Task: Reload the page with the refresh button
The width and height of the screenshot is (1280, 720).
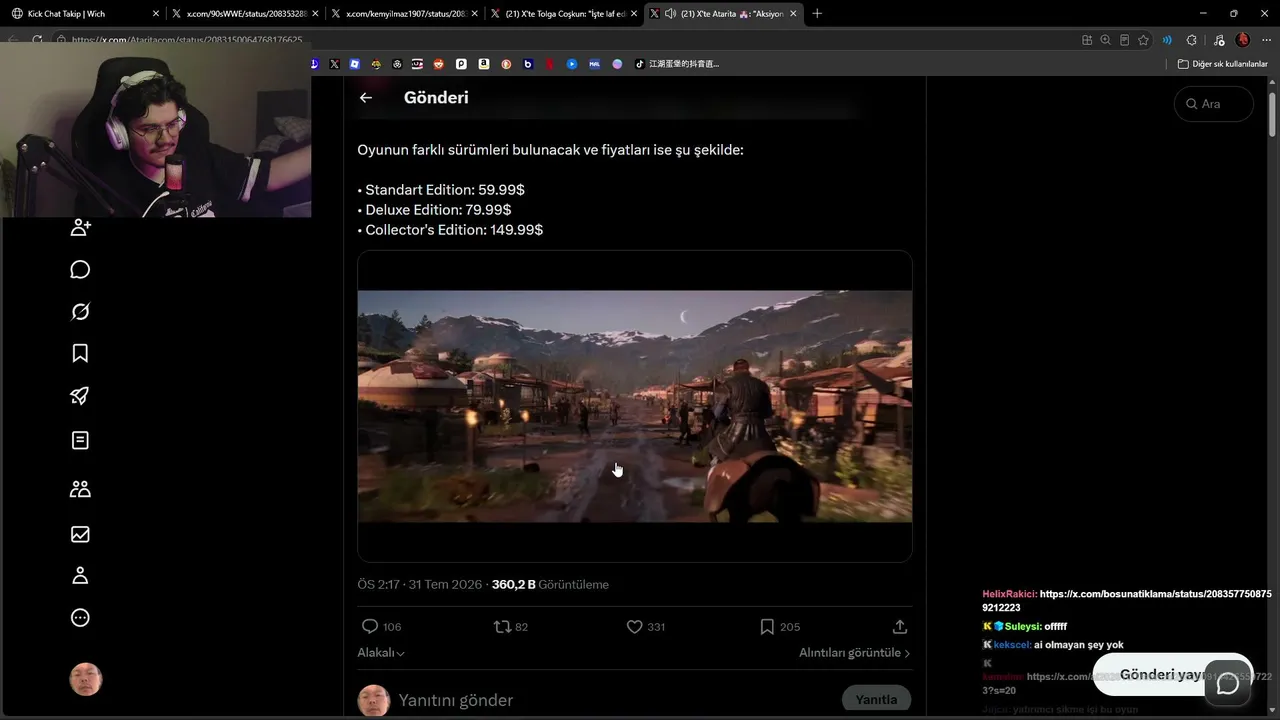Action: (37, 40)
